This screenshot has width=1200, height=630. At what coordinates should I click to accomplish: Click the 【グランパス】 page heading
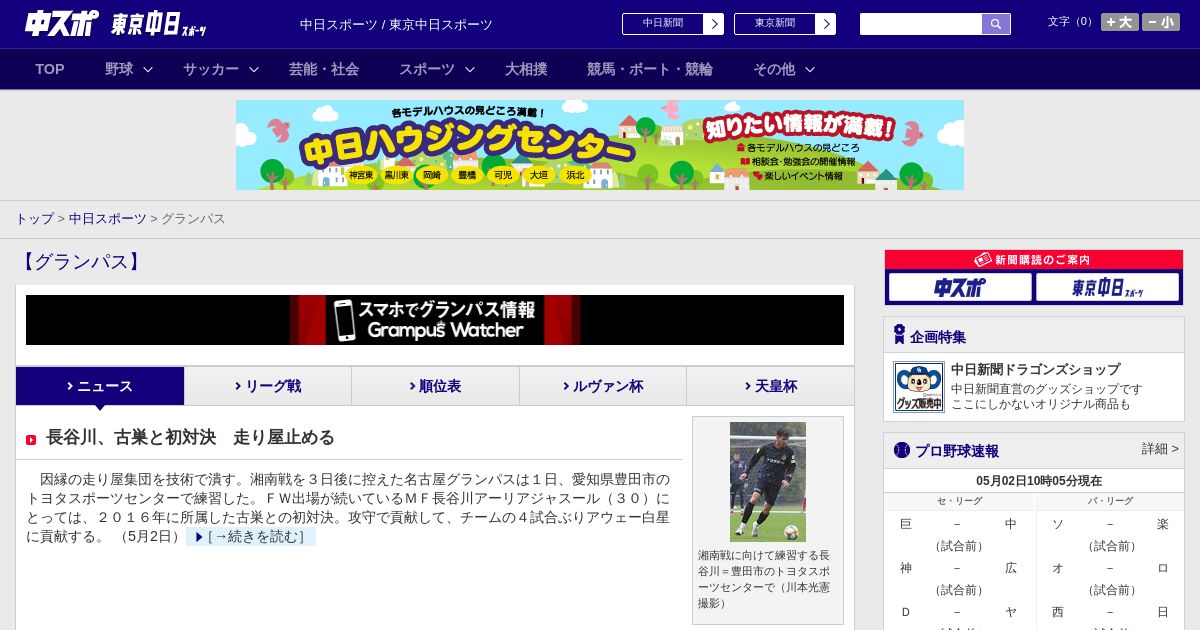pyautogui.click(x=81, y=262)
